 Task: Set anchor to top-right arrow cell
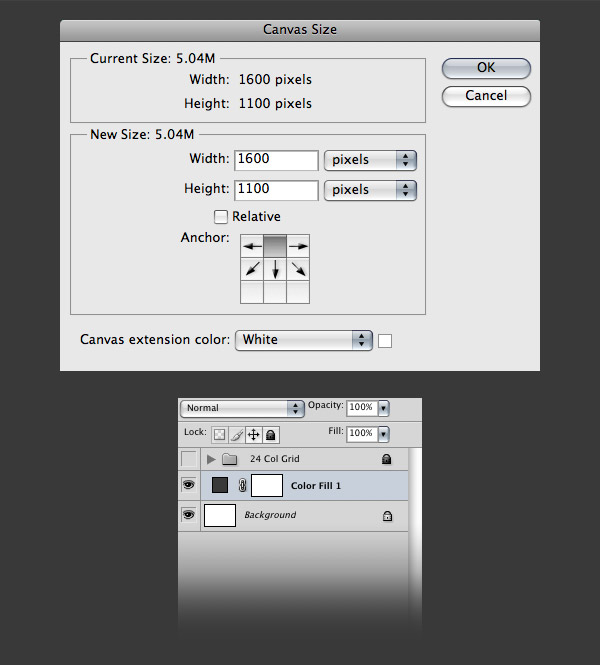click(x=298, y=246)
